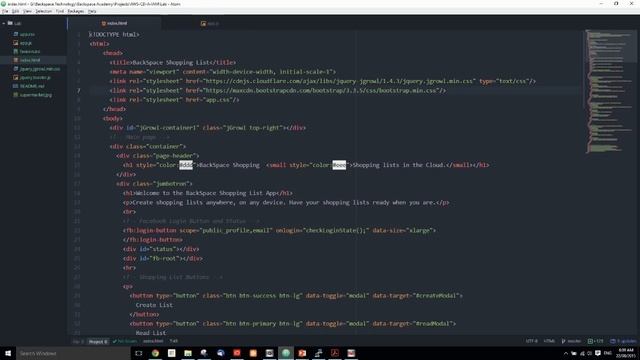
Task: Click the README.md file icon
Action: (x=16, y=86)
